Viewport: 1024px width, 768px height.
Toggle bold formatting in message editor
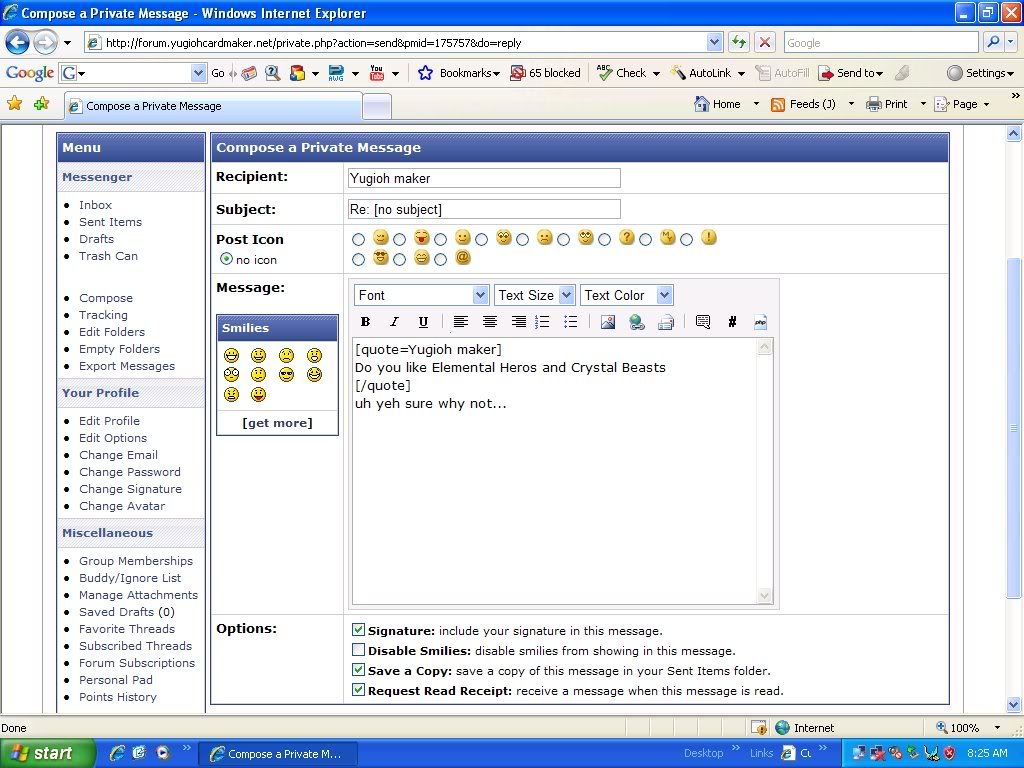click(x=365, y=322)
